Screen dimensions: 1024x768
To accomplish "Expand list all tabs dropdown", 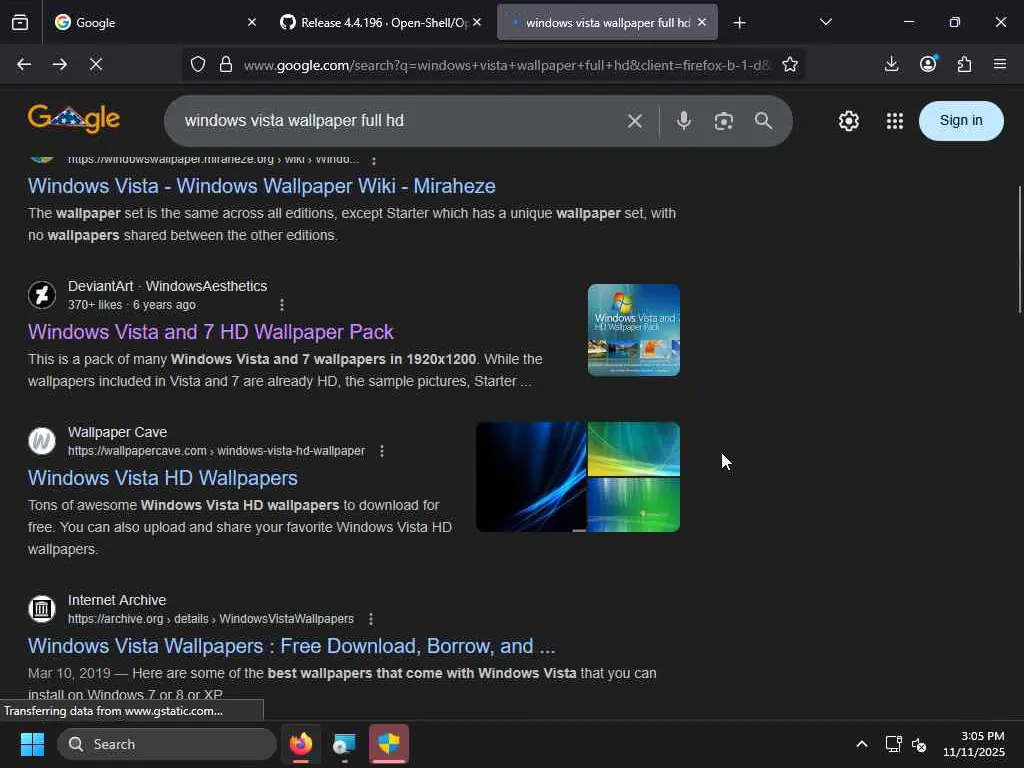I will click(x=825, y=22).
